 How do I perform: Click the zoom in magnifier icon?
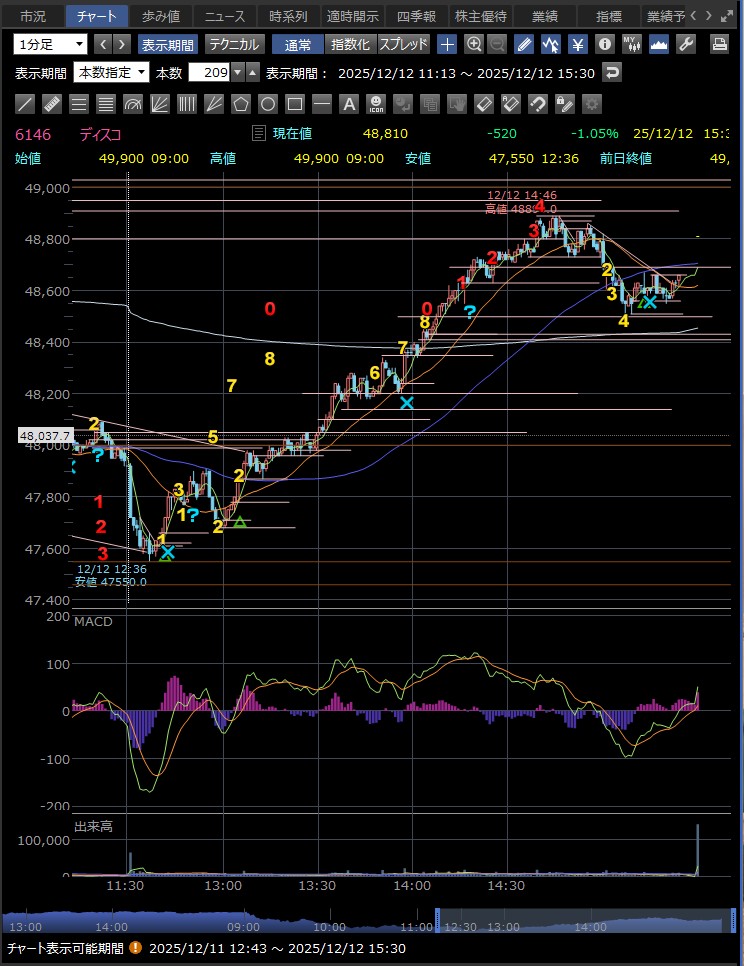click(474, 44)
